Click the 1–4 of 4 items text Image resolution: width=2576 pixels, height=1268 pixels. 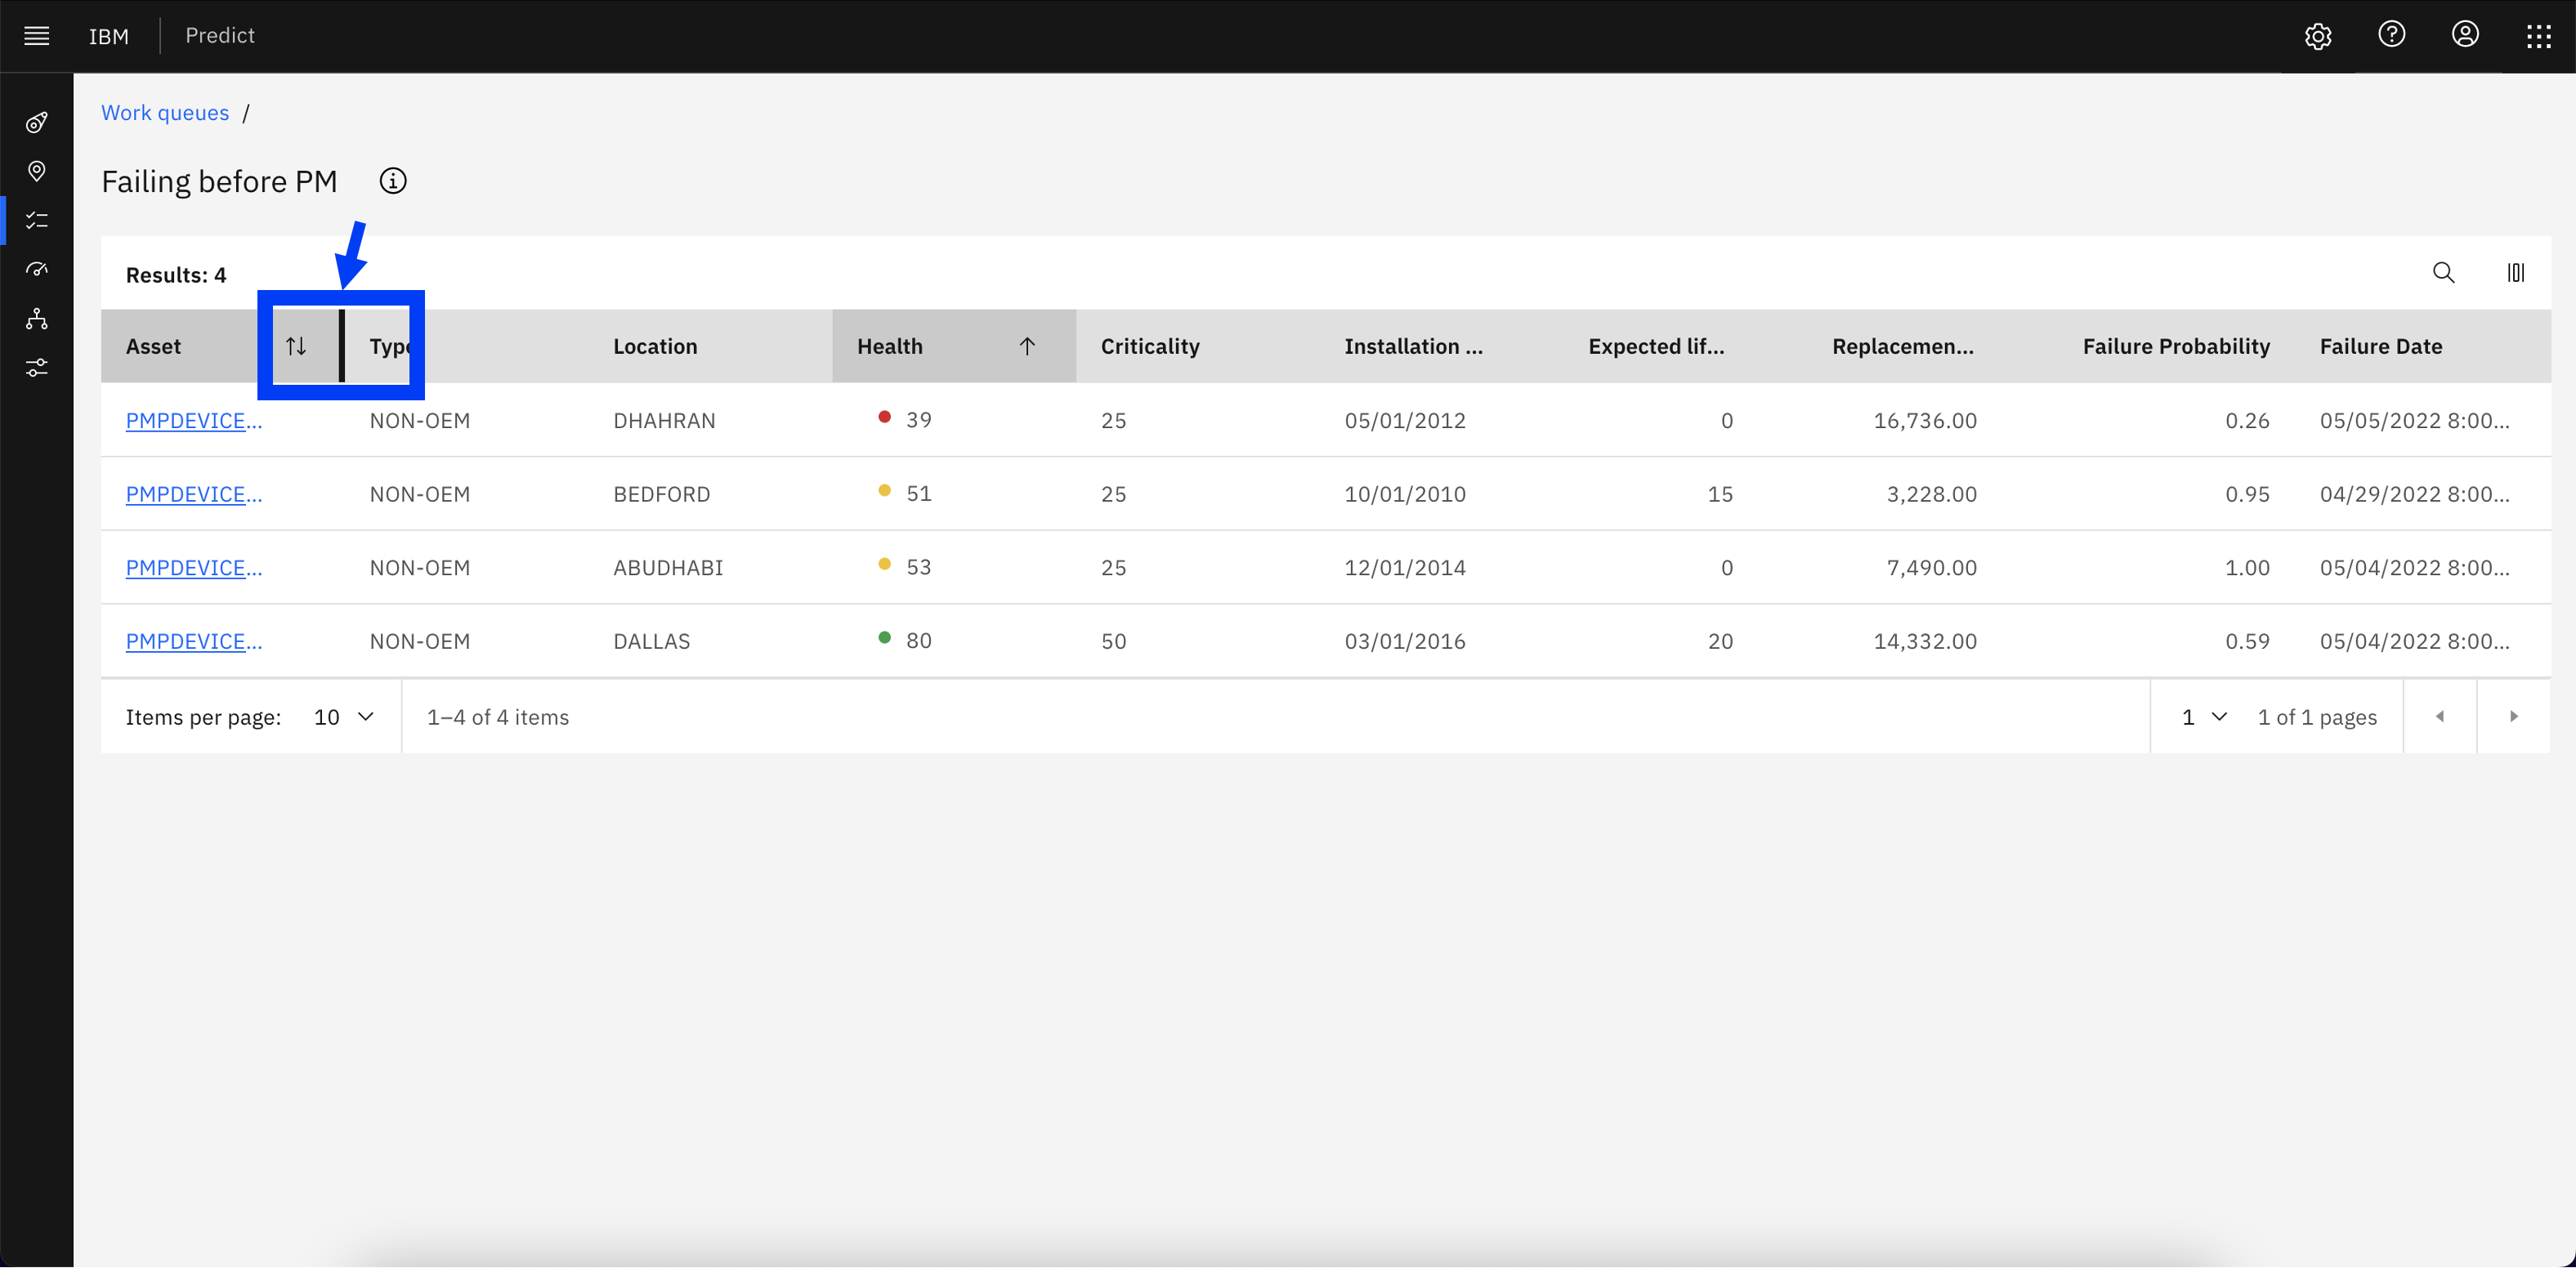tap(498, 717)
